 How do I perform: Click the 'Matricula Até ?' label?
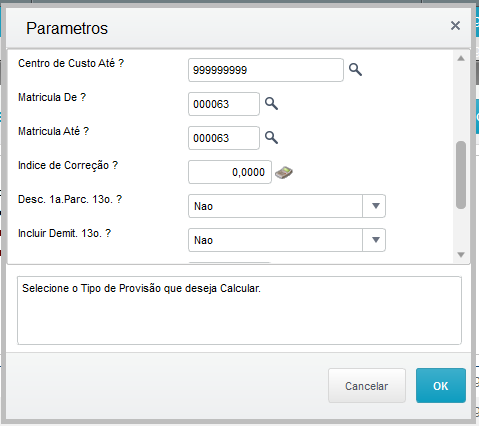[x=53, y=131]
